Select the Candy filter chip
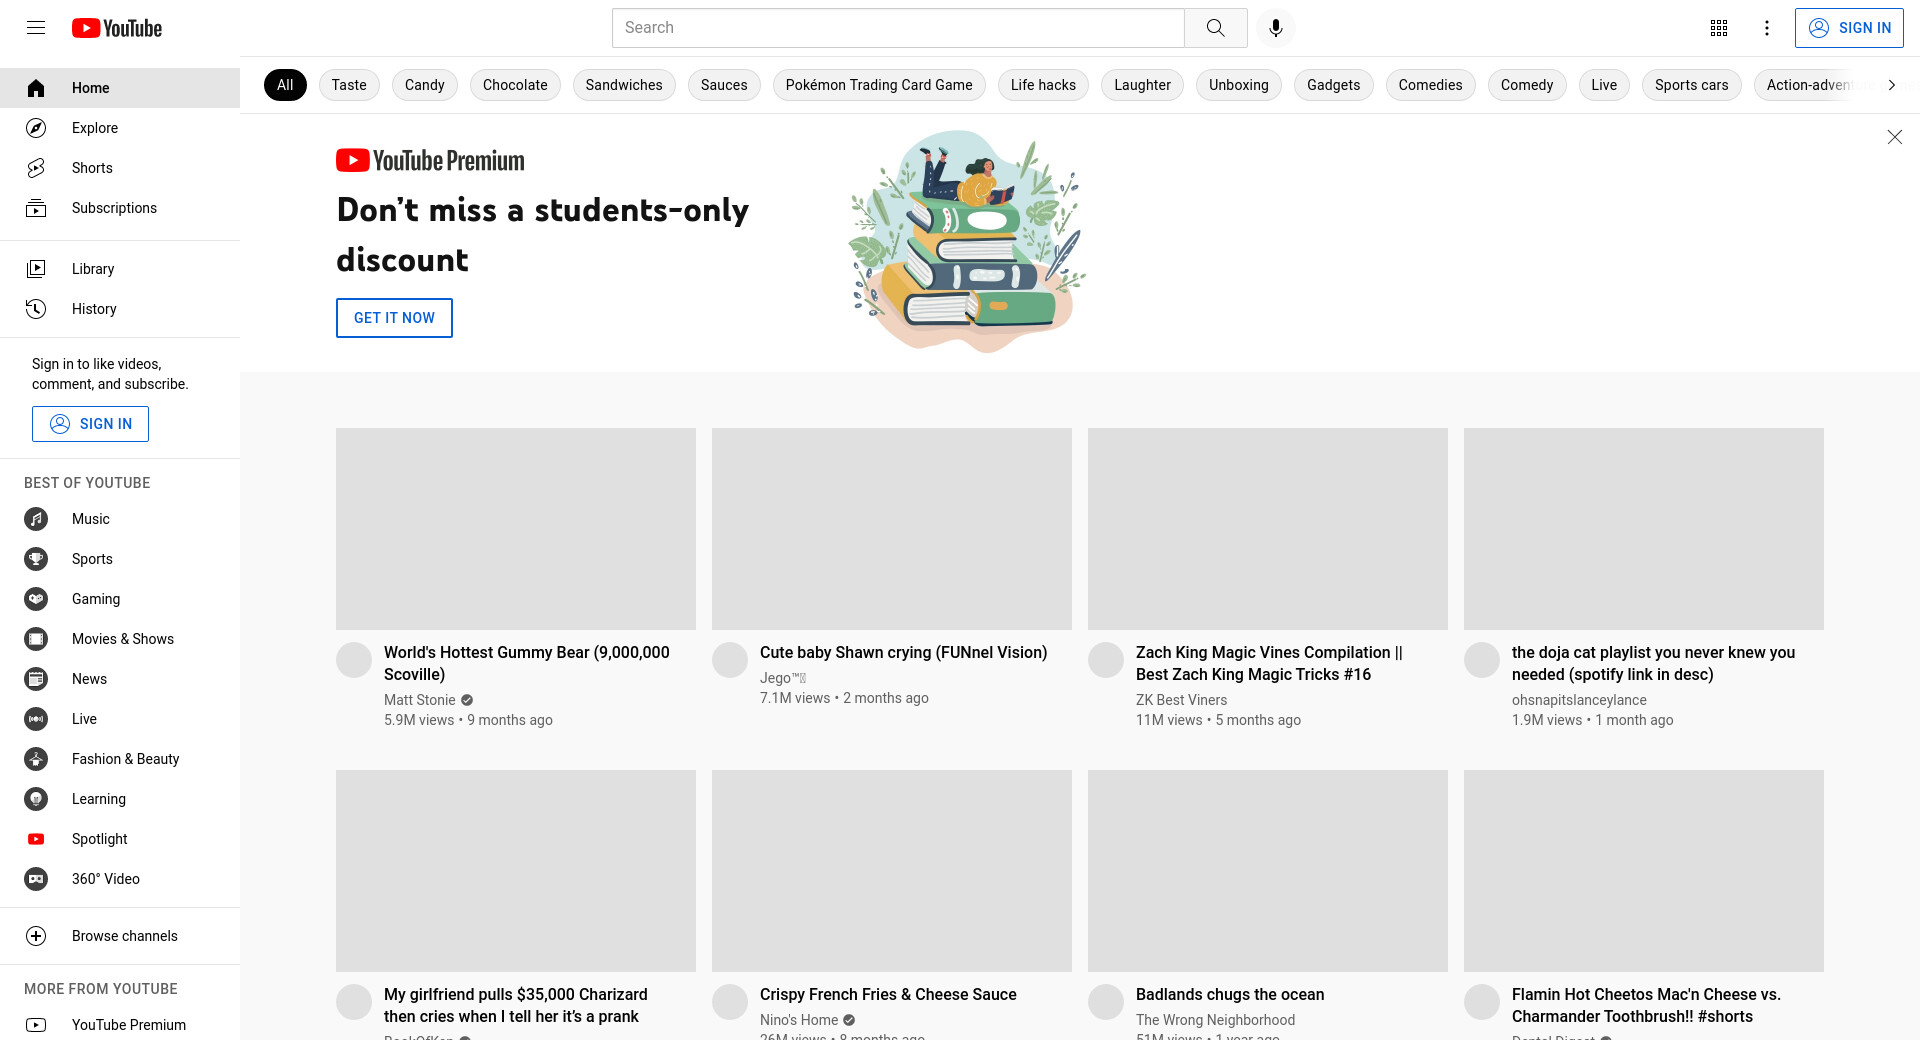Viewport: 1920px width, 1040px height. pos(425,85)
